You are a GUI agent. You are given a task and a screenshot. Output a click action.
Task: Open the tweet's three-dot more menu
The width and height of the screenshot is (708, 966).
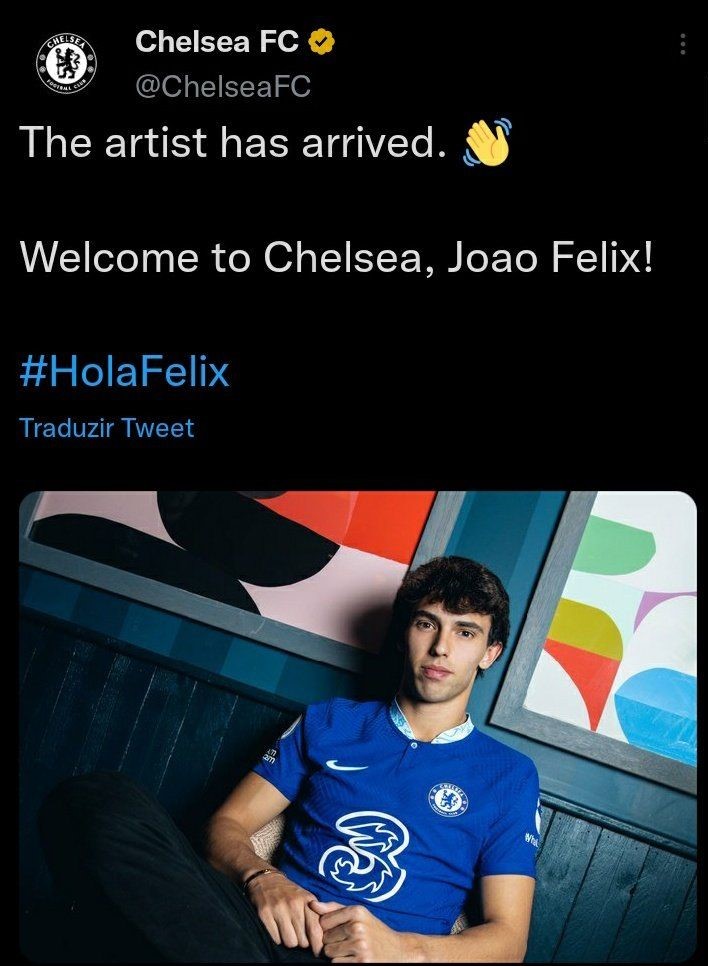[x=682, y=44]
